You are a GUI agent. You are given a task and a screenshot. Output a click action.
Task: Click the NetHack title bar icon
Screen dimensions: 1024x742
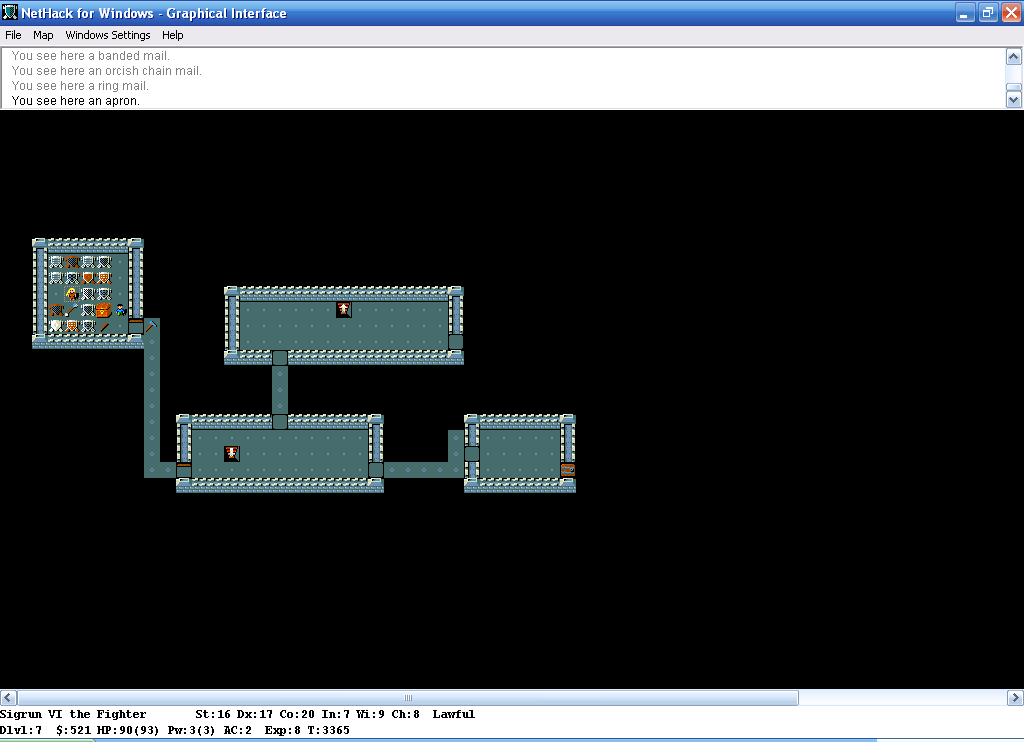tap(10, 12)
